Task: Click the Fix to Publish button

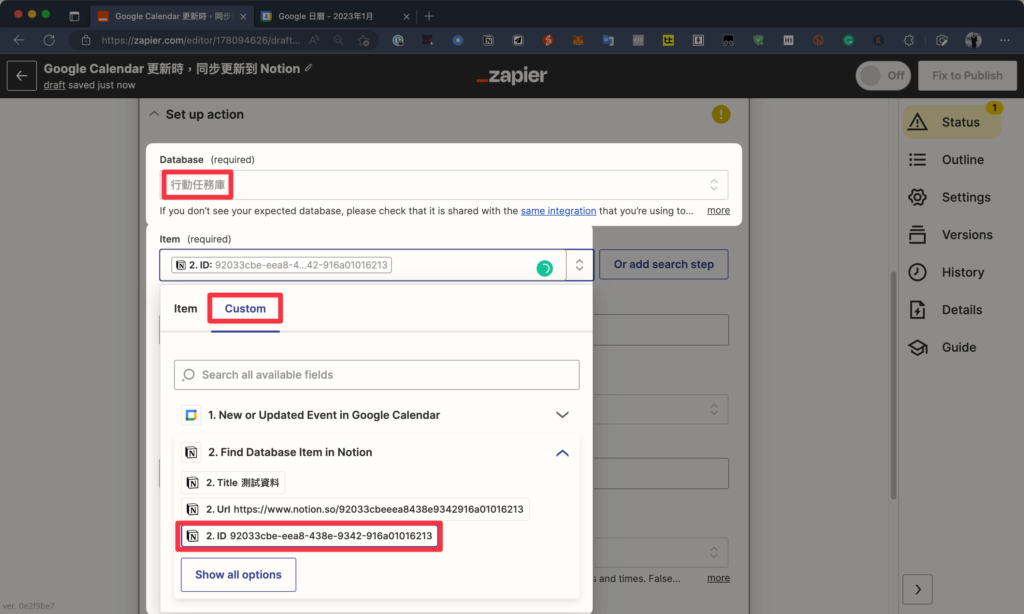Action: click(x=967, y=76)
